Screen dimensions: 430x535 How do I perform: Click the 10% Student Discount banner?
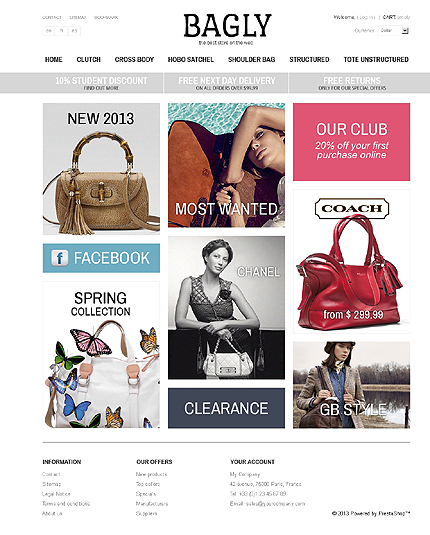(101, 83)
